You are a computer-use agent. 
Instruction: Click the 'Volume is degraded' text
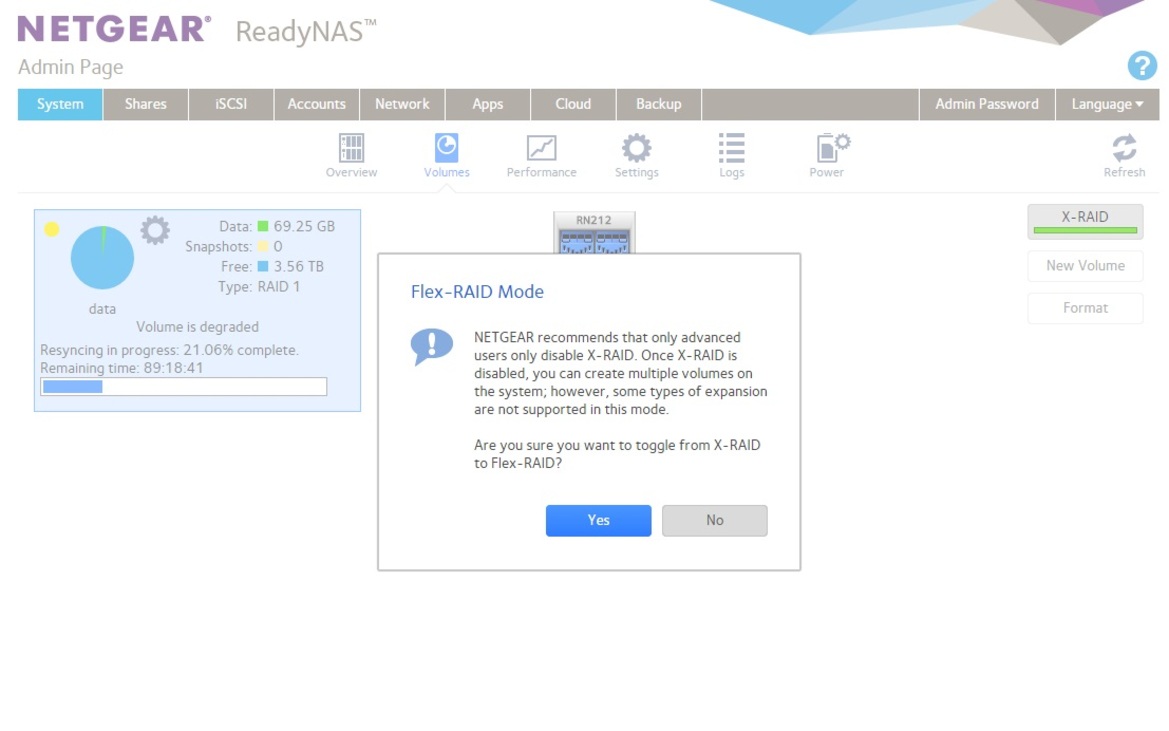198,326
